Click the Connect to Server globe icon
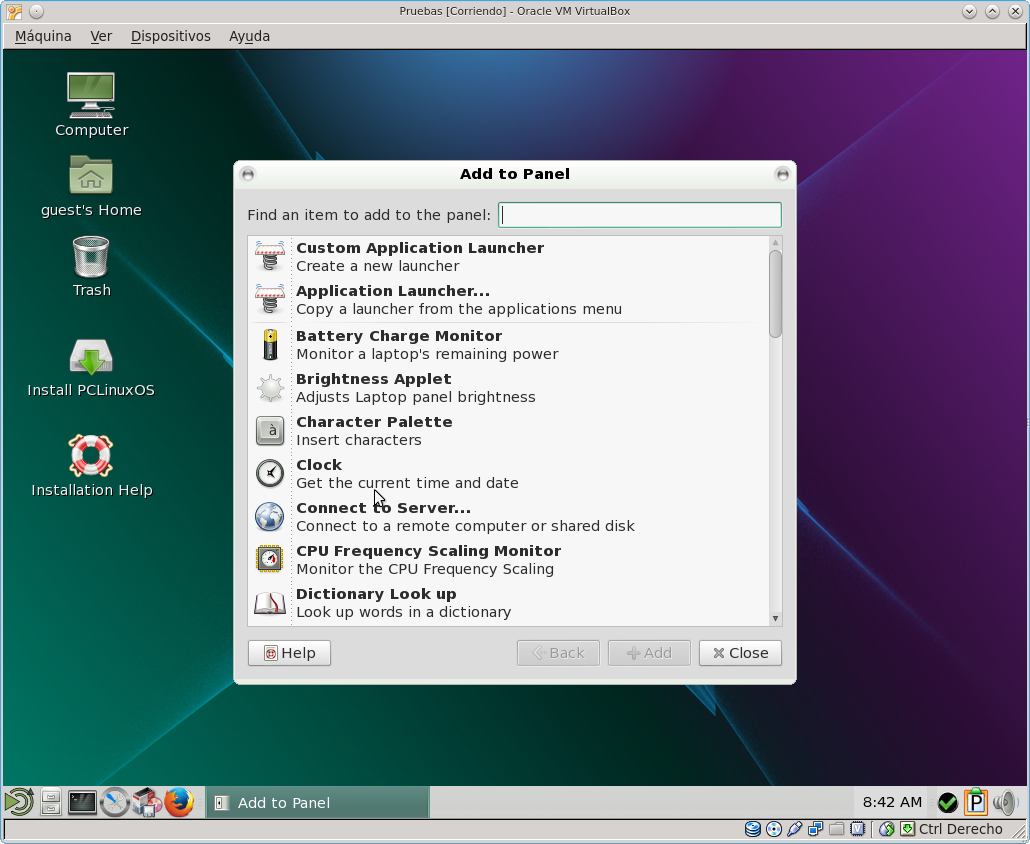 [269, 516]
